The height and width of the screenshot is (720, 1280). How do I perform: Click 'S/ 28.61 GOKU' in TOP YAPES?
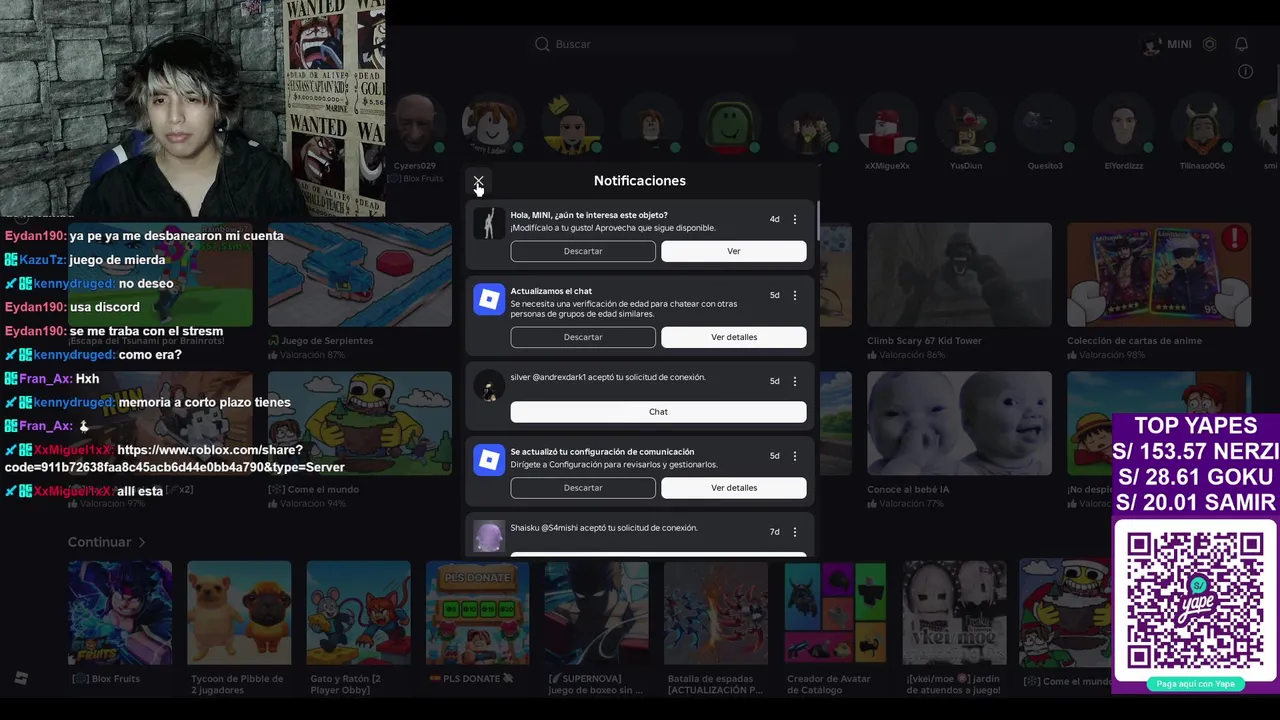coord(1196,477)
